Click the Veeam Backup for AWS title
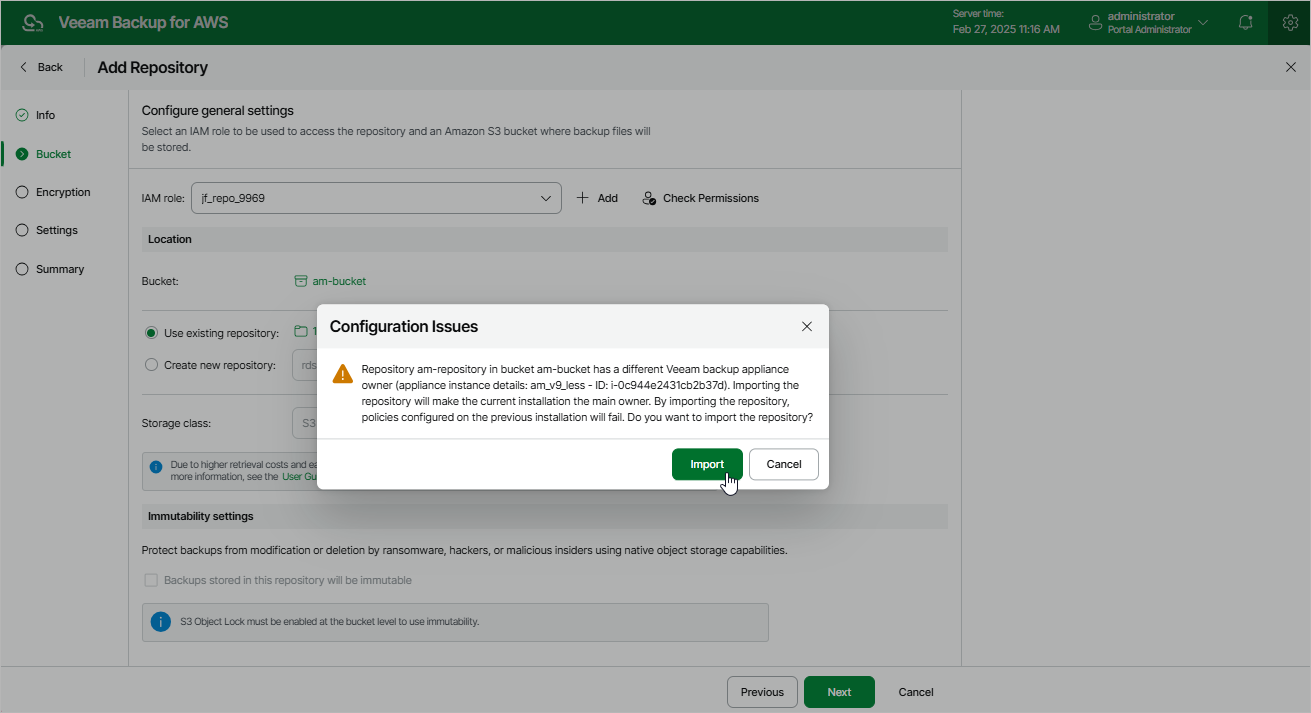Viewport: 1311px width, 713px height. click(143, 22)
